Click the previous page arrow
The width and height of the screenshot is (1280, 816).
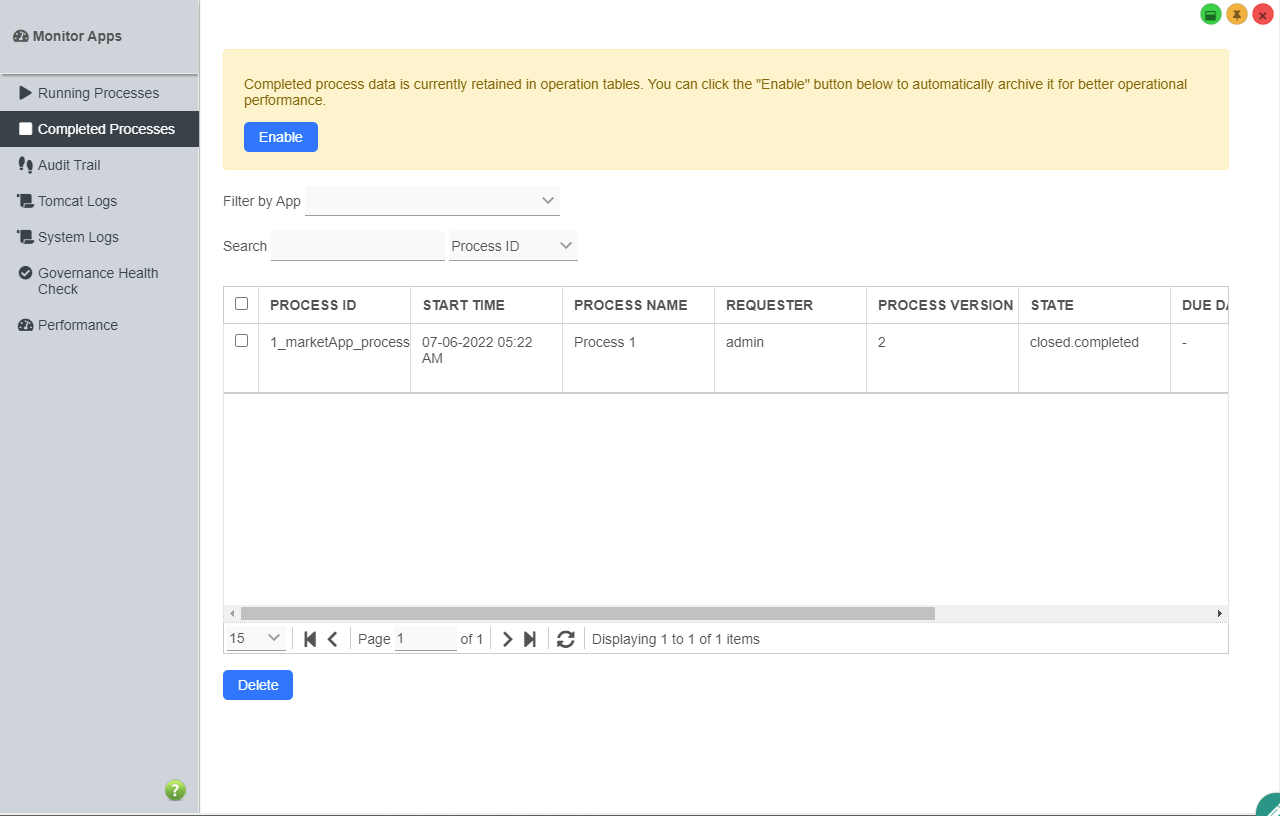[333, 639]
